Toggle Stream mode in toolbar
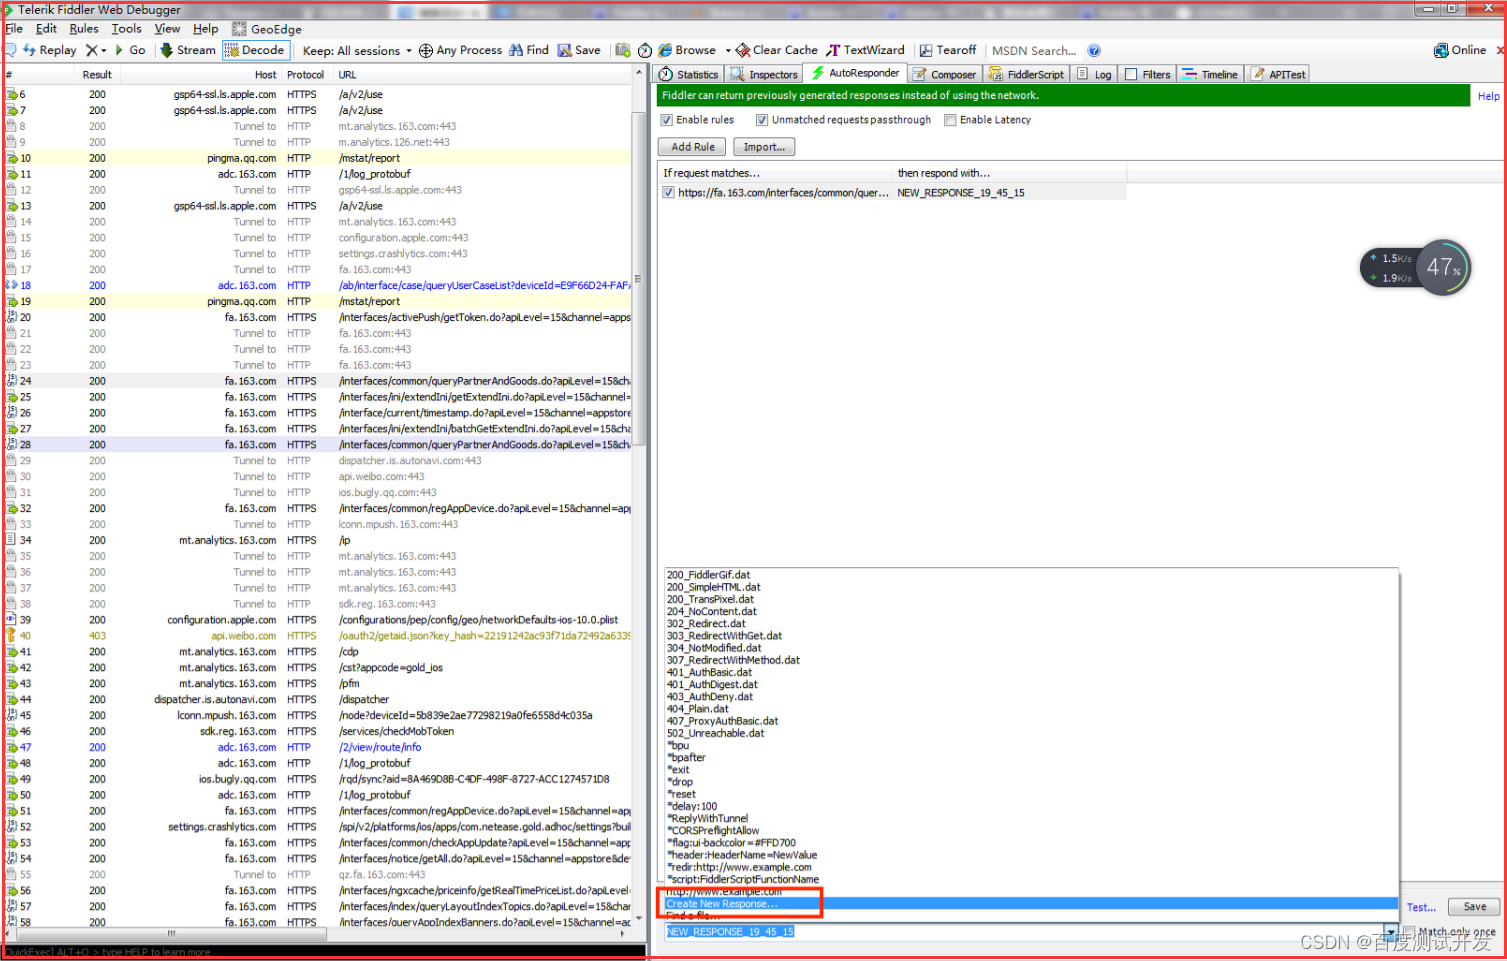 click(188, 50)
